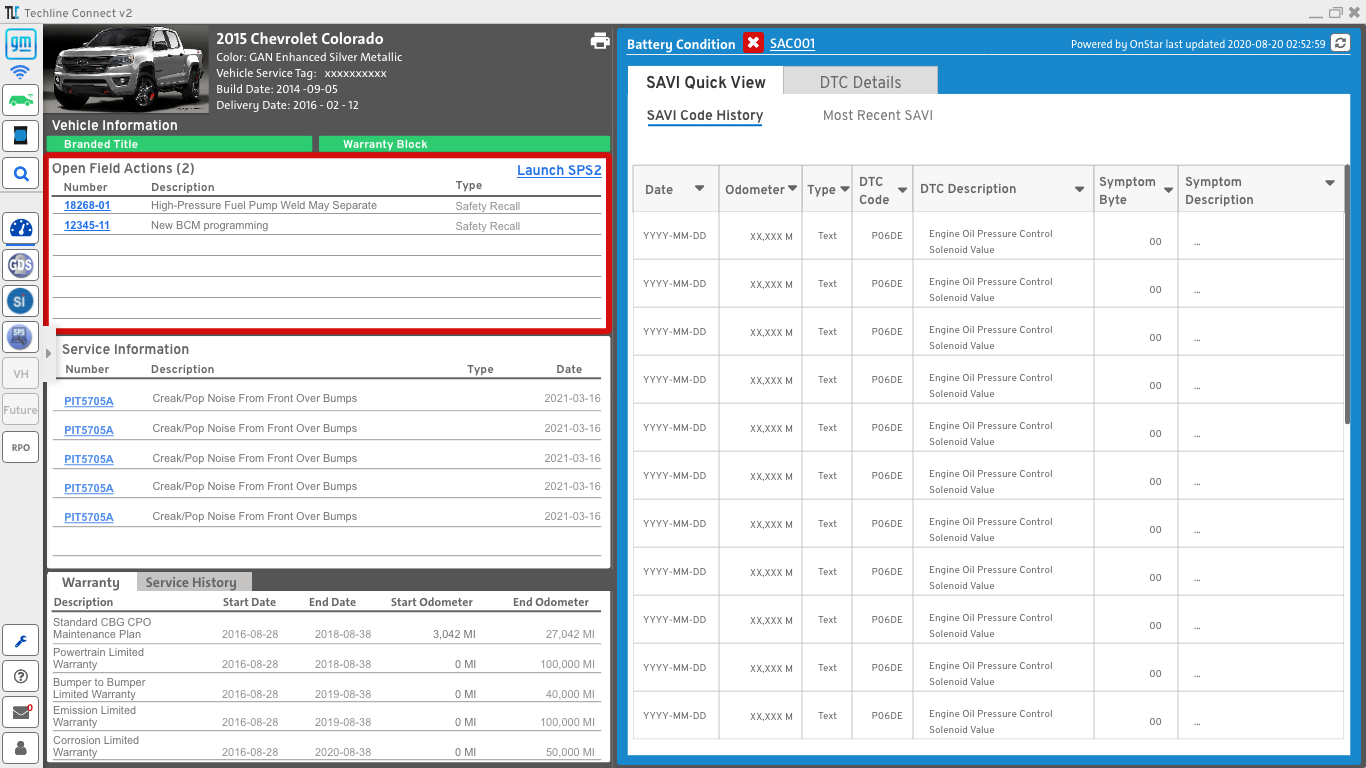Click the Wi-Fi connection status icon
The width and height of the screenshot is (1366, 768).
coord(21,73)
